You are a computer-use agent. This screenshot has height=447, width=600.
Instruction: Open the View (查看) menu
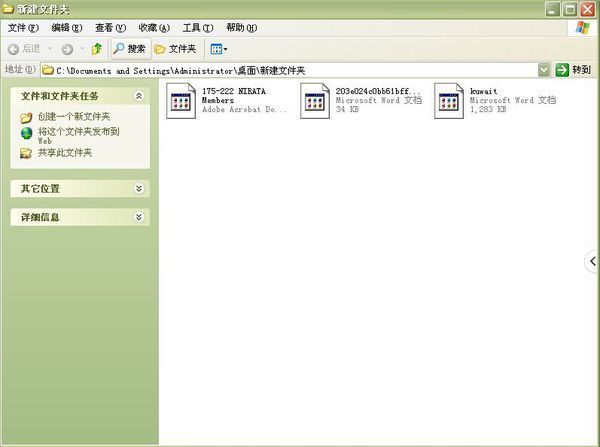pos(110,28)
